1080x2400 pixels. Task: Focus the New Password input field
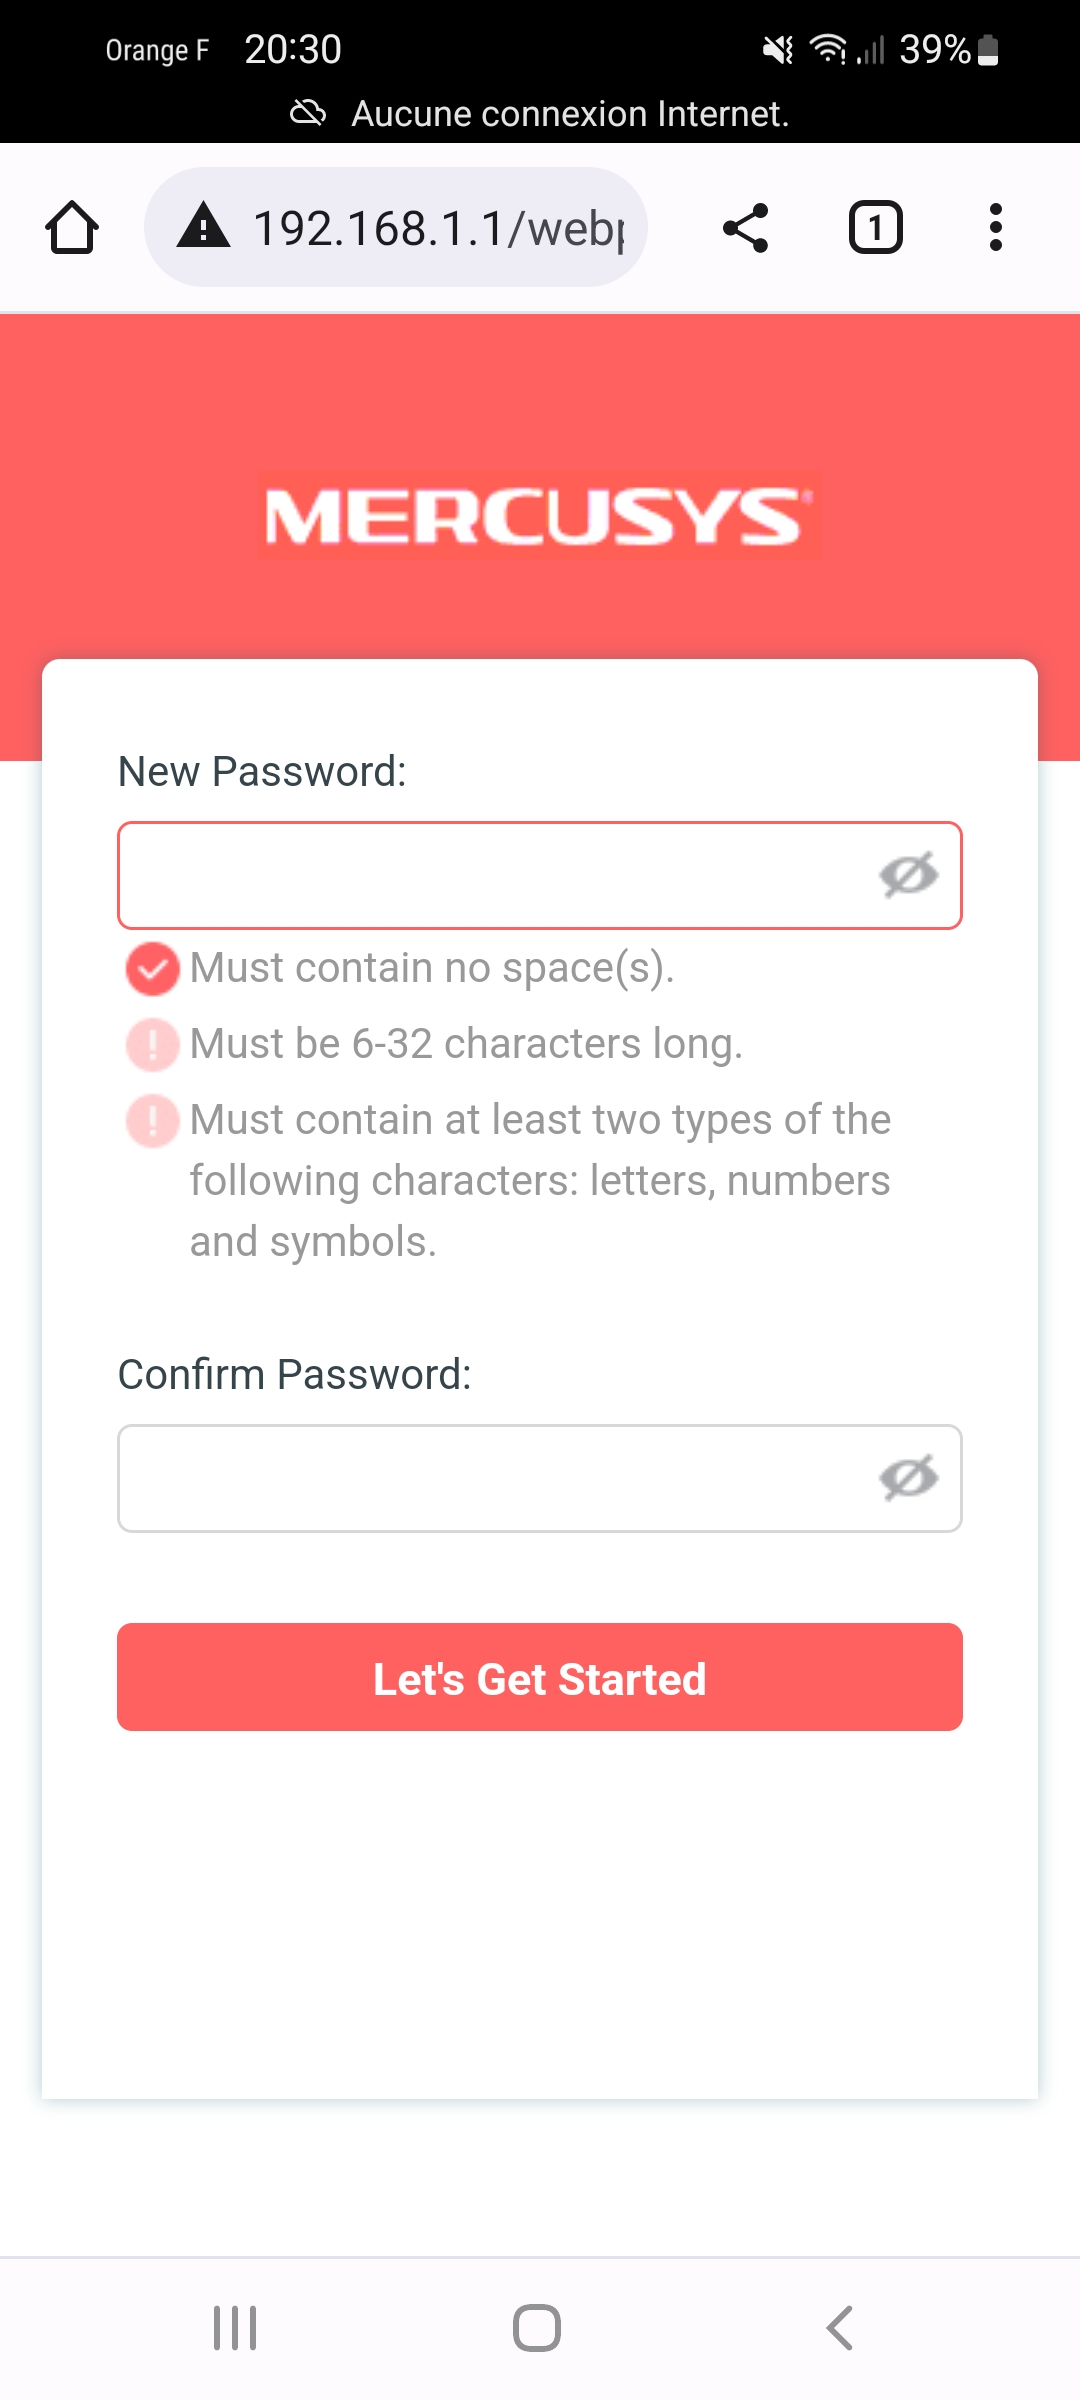(490, 876)
